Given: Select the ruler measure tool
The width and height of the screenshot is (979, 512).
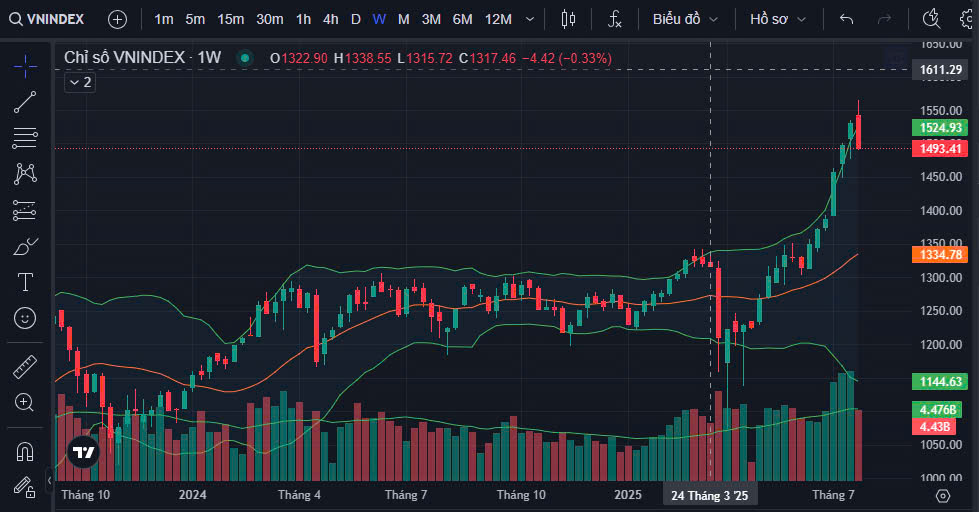Looking at the screenshot, I should tap(25, 366).
